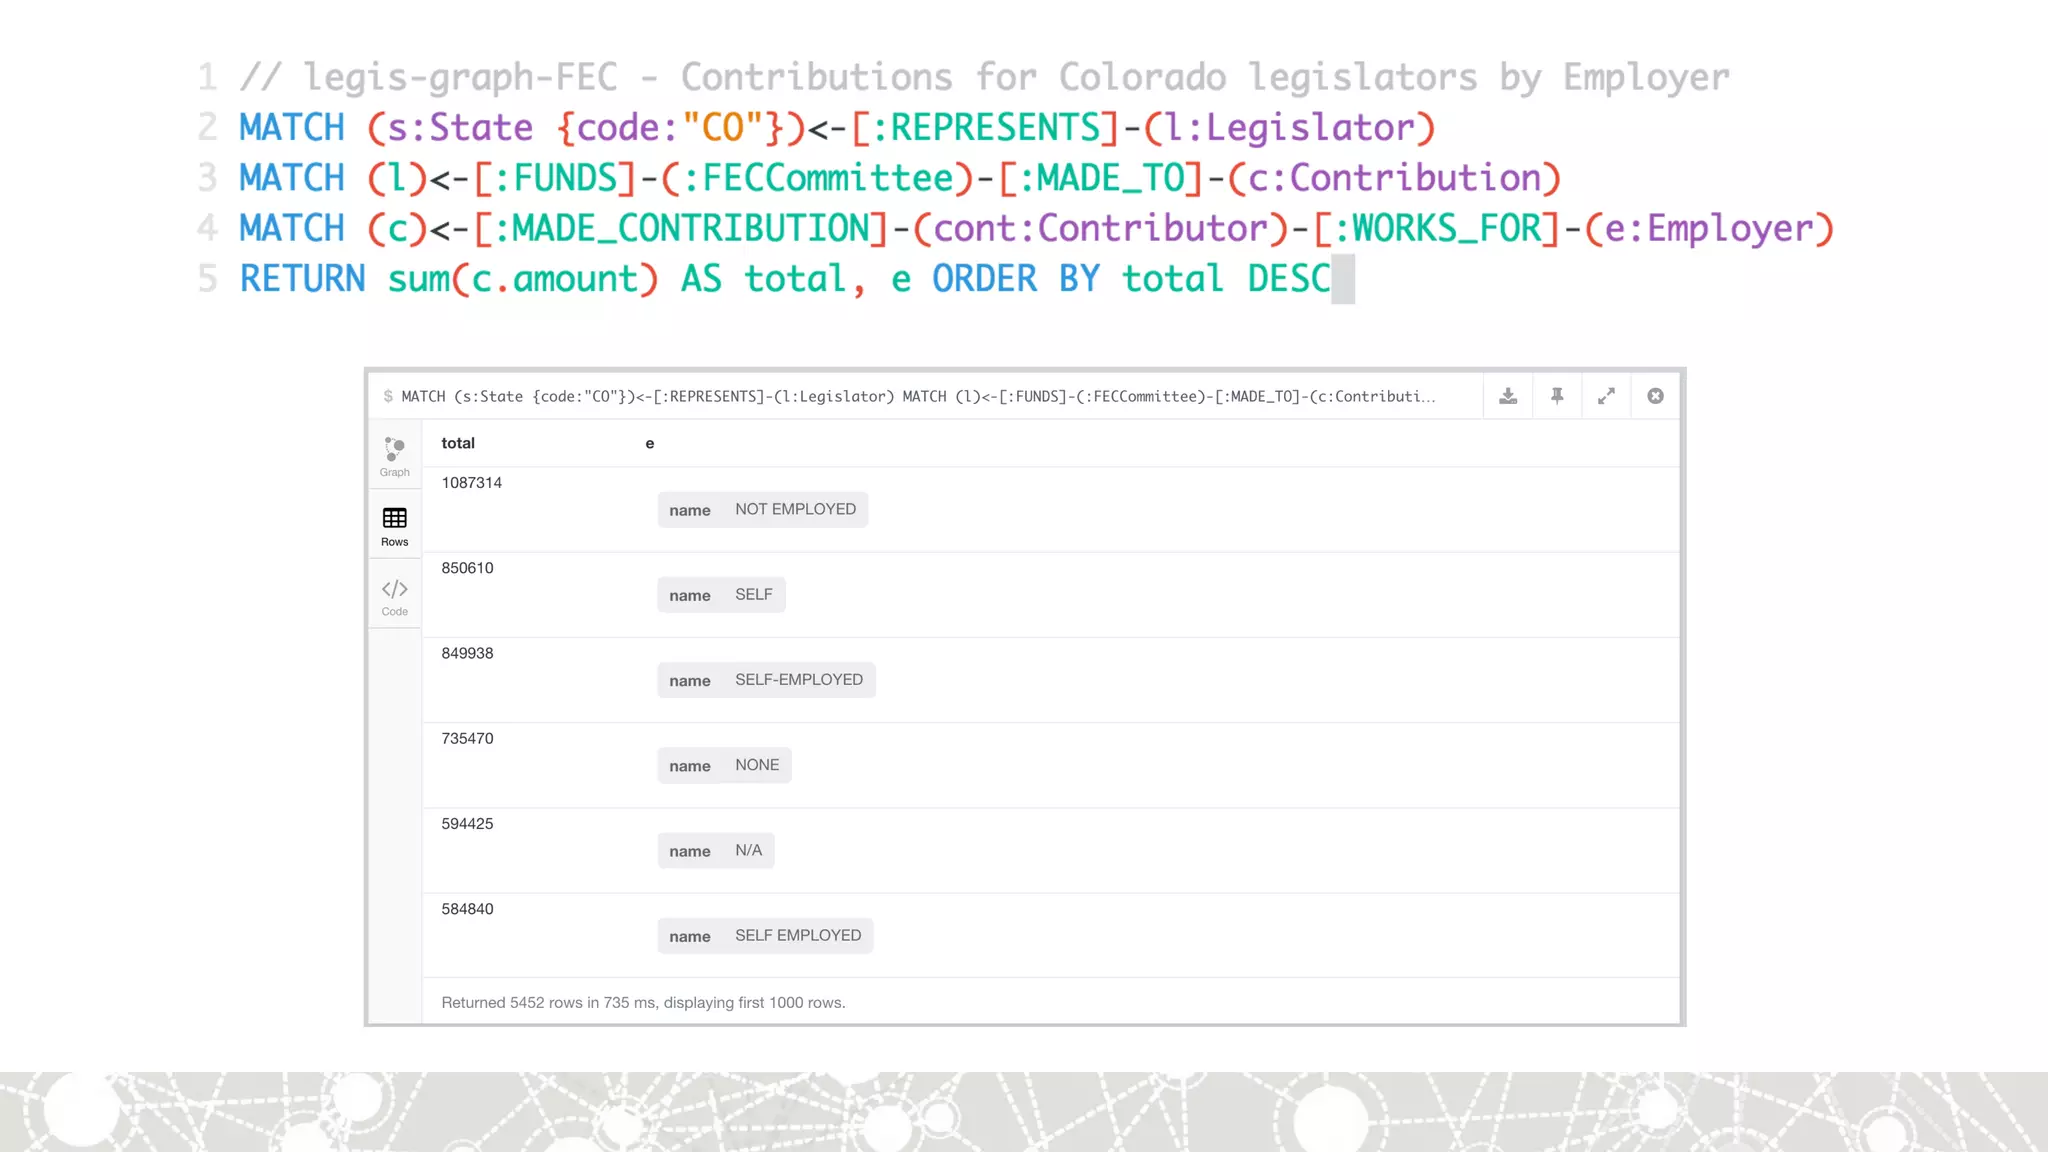Pin the result frame
The image size is (2048, 1152).
pyautogui.click(x=1557, y=396)
